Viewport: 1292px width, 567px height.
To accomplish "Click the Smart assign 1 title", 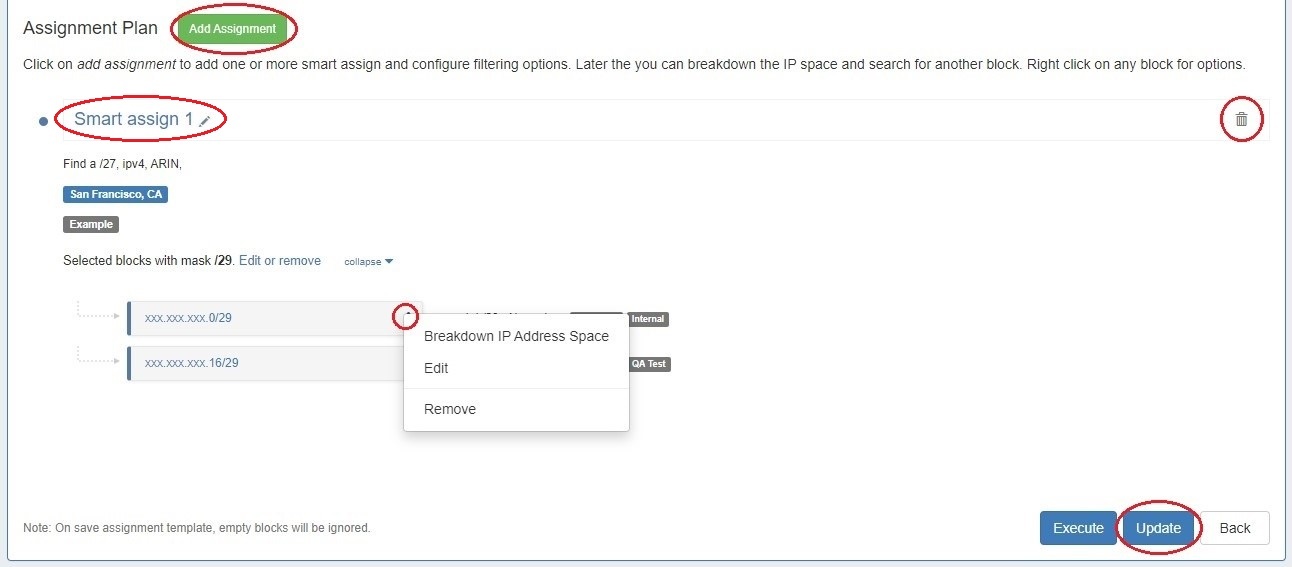I will 133,120.
